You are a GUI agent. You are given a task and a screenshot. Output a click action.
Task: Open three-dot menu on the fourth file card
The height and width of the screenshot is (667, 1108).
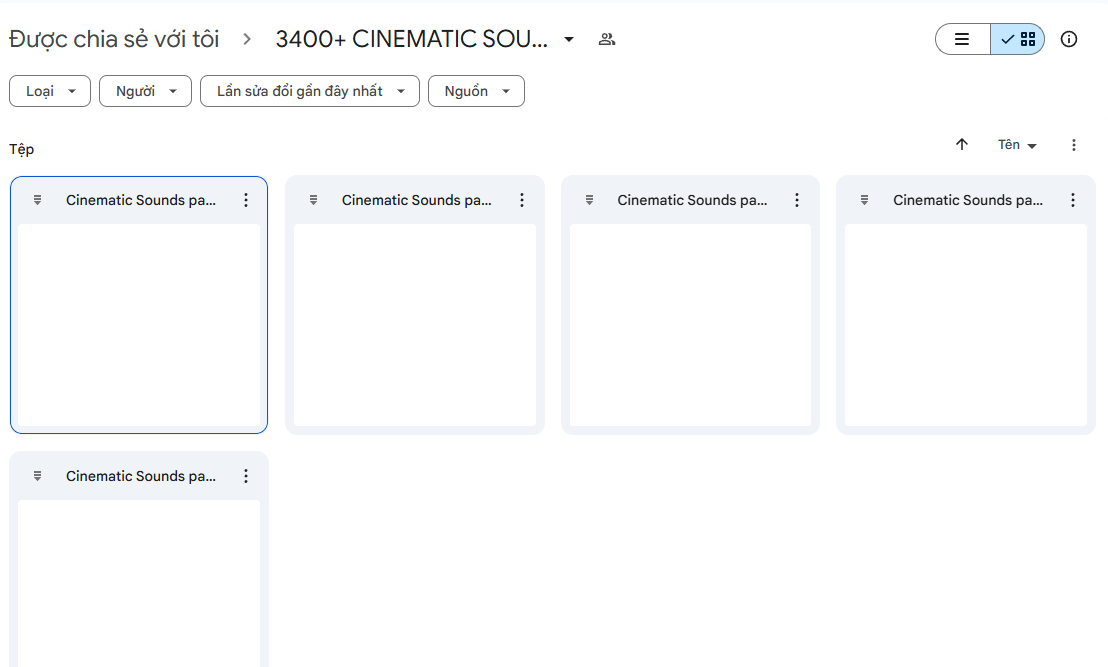(1072, 200)
